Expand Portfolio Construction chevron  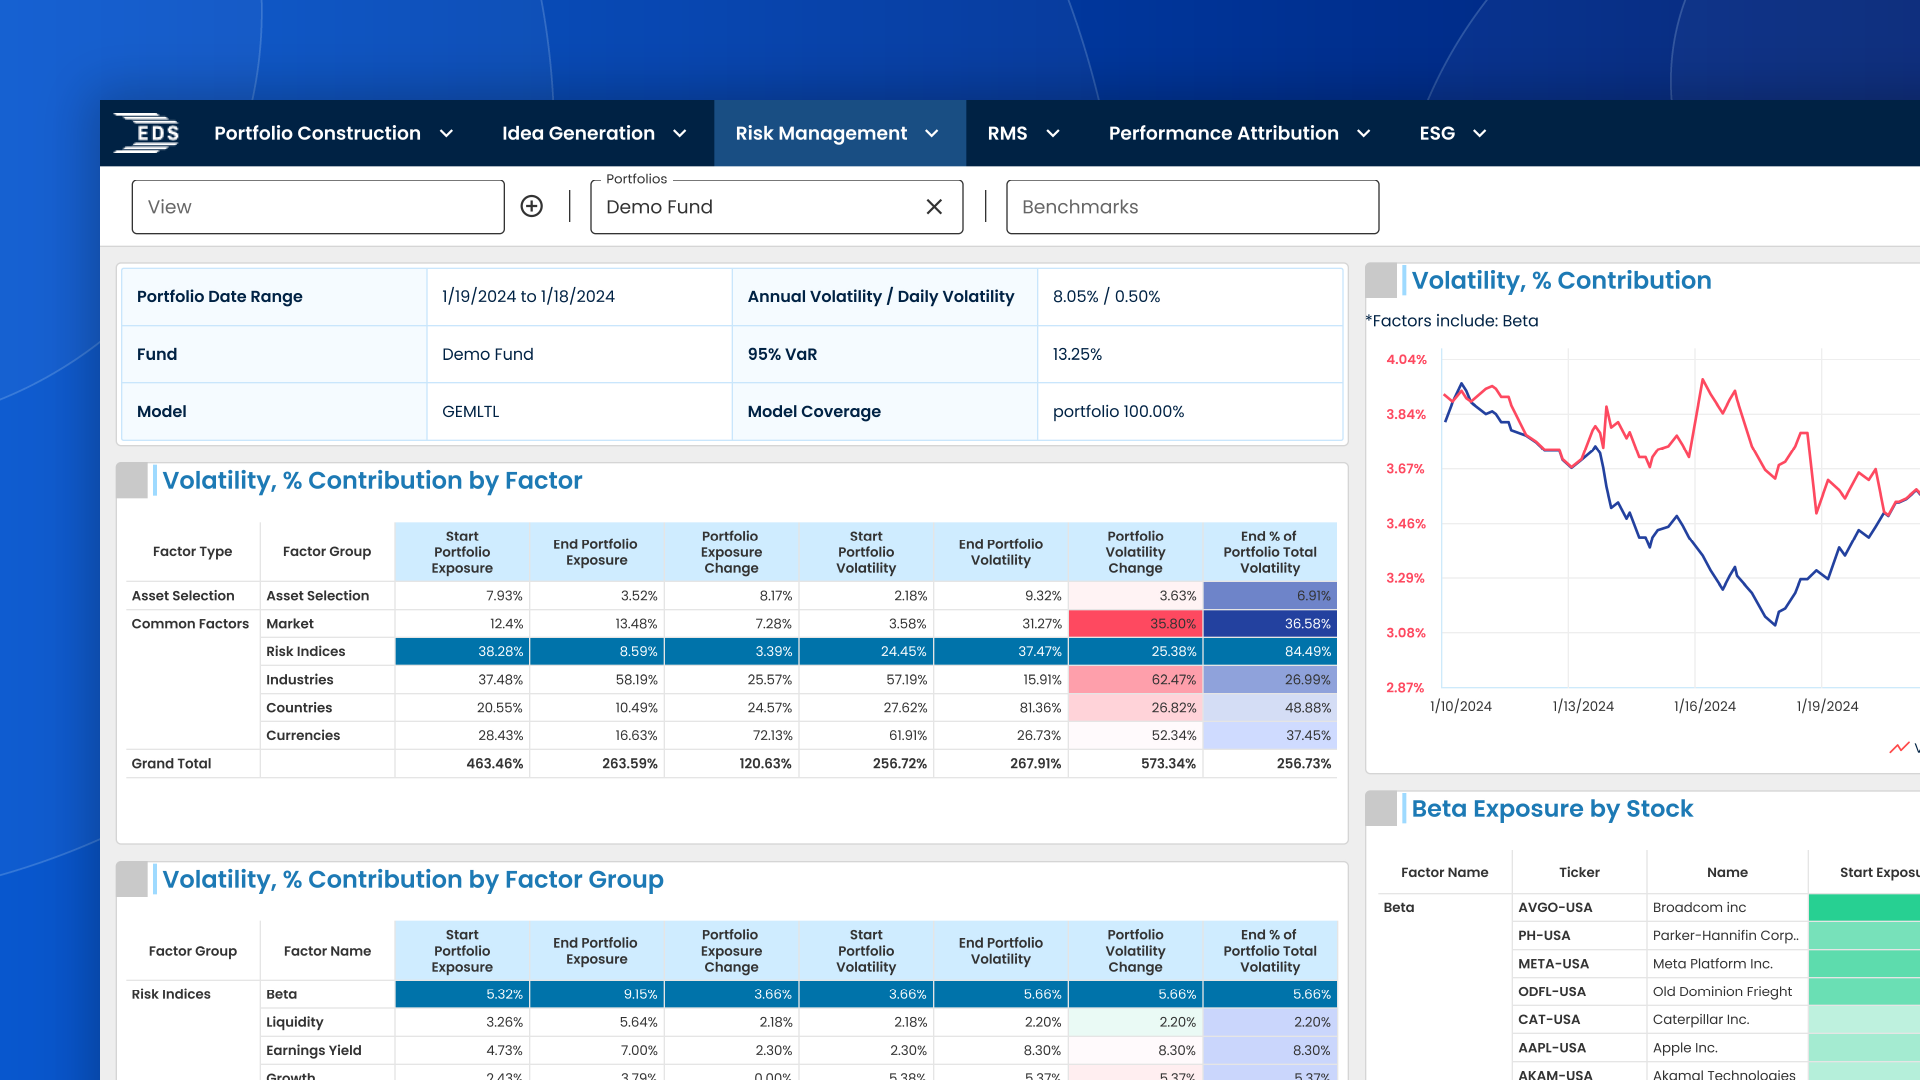click(447, 133)
